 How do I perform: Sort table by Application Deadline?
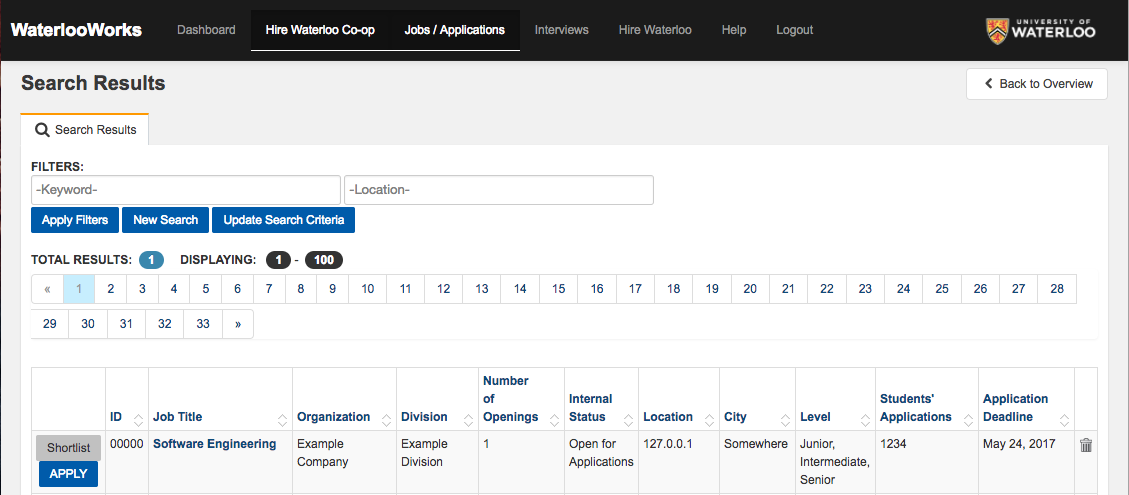click(1064, 419)
